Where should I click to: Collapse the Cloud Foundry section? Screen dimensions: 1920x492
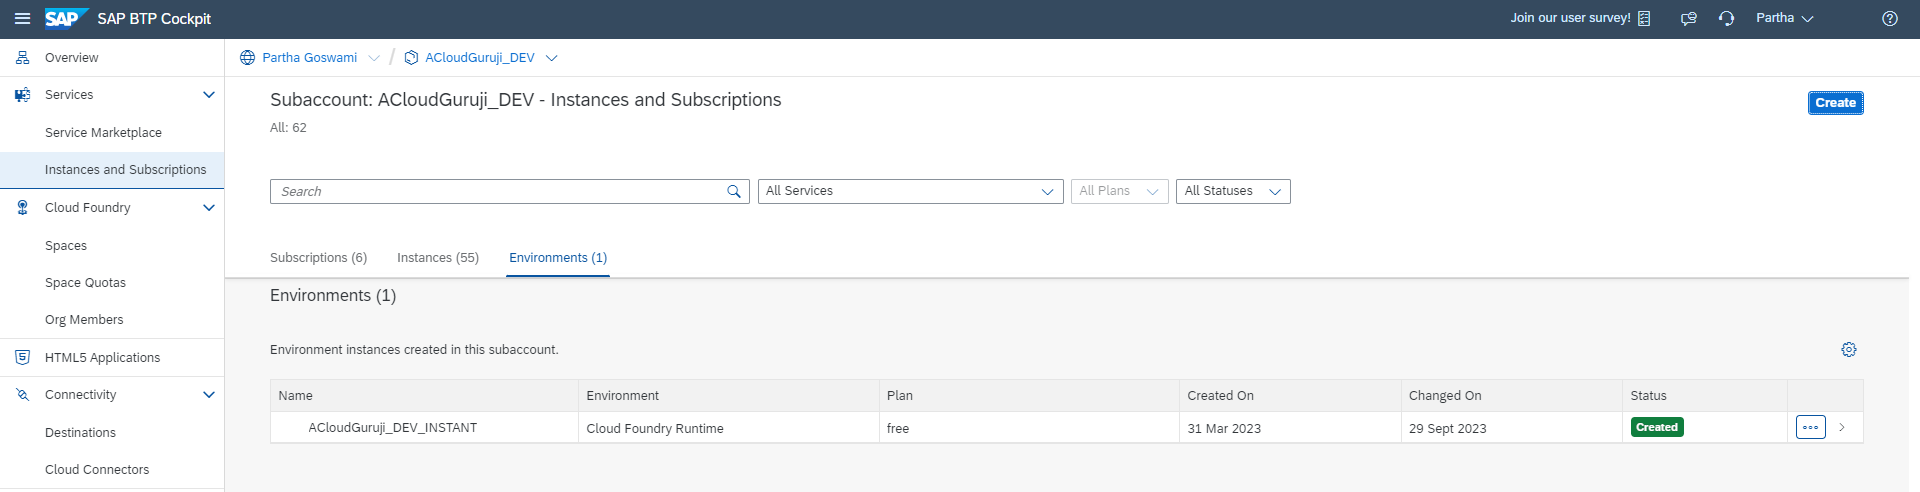(x=209, y=208)
